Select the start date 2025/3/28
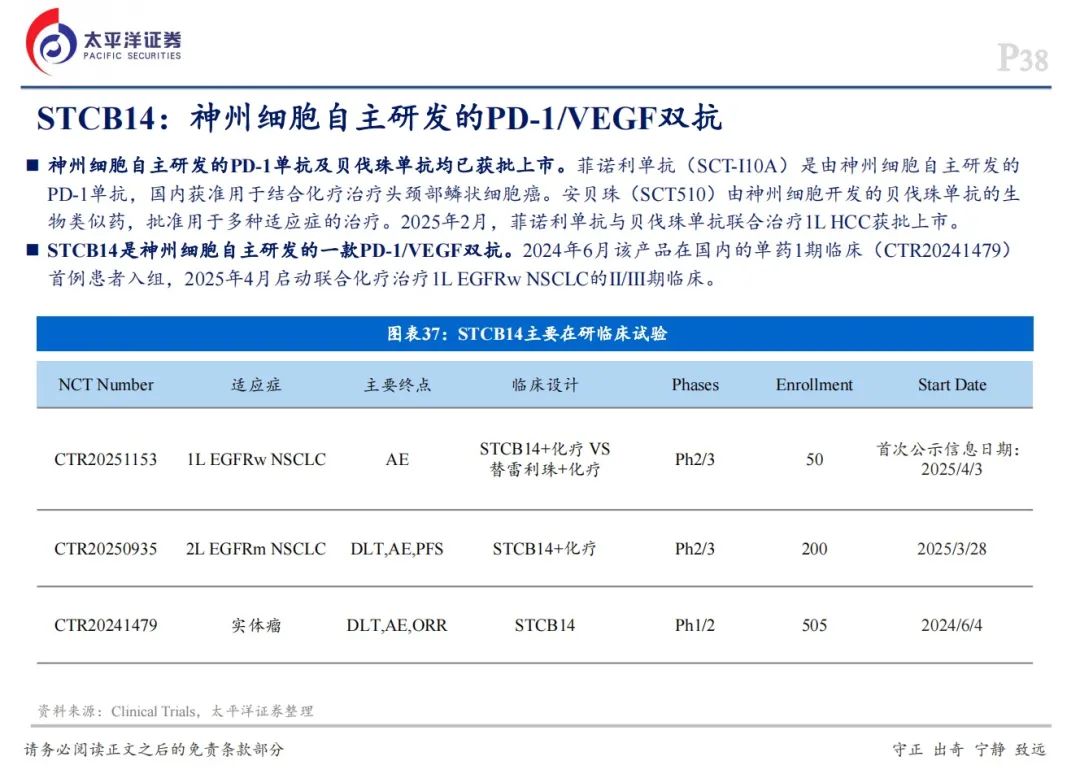 pos(952,549)
